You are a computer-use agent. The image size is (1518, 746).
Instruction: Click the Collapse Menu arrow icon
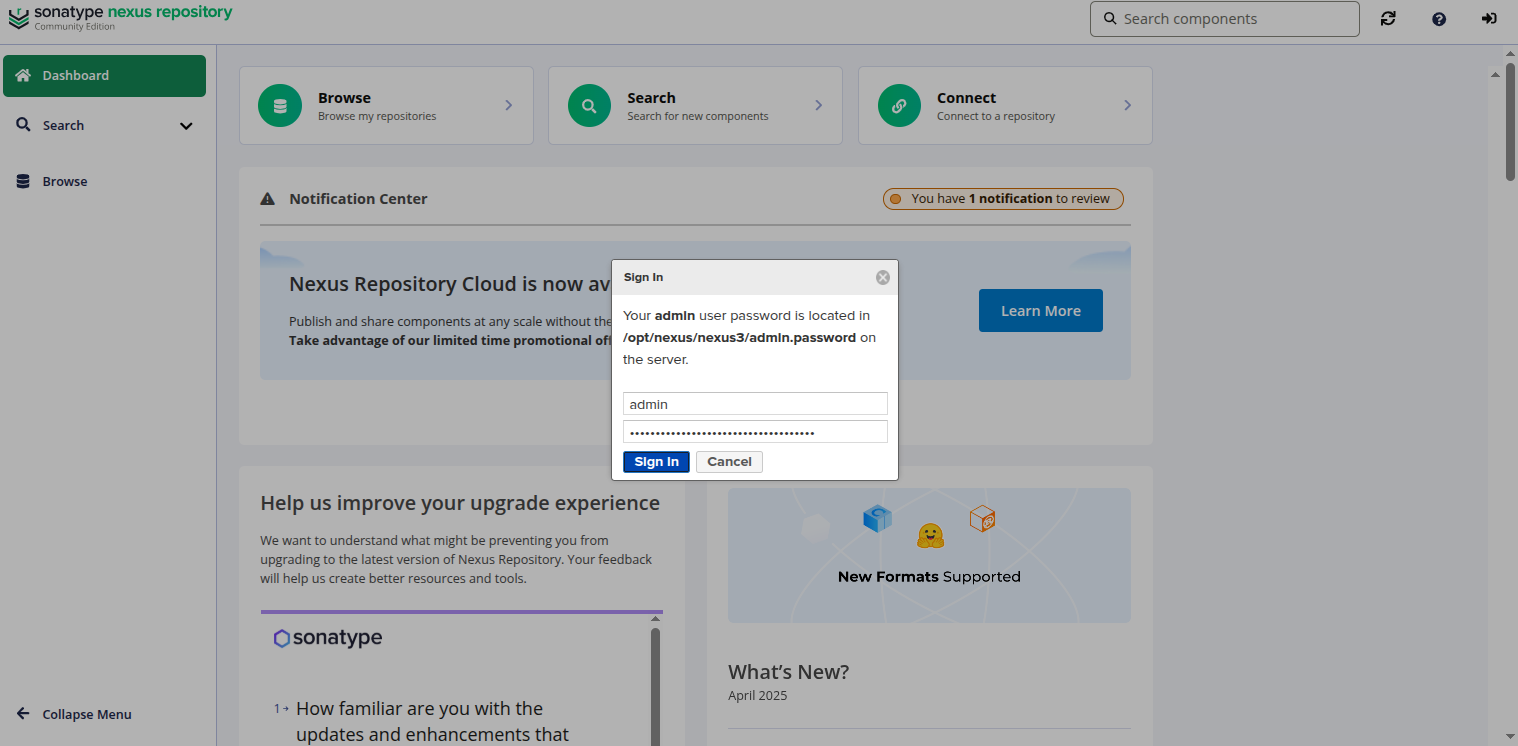click(x=23, y=714)
